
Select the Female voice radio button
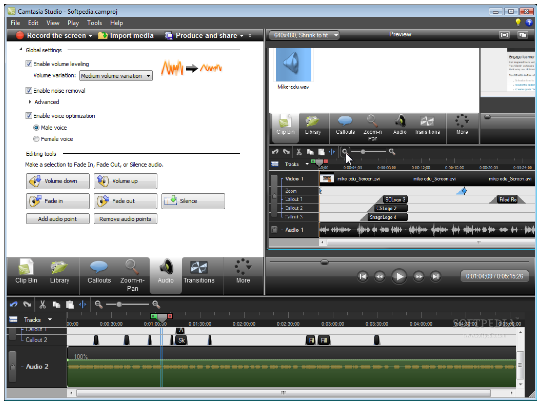click(36, 139)
